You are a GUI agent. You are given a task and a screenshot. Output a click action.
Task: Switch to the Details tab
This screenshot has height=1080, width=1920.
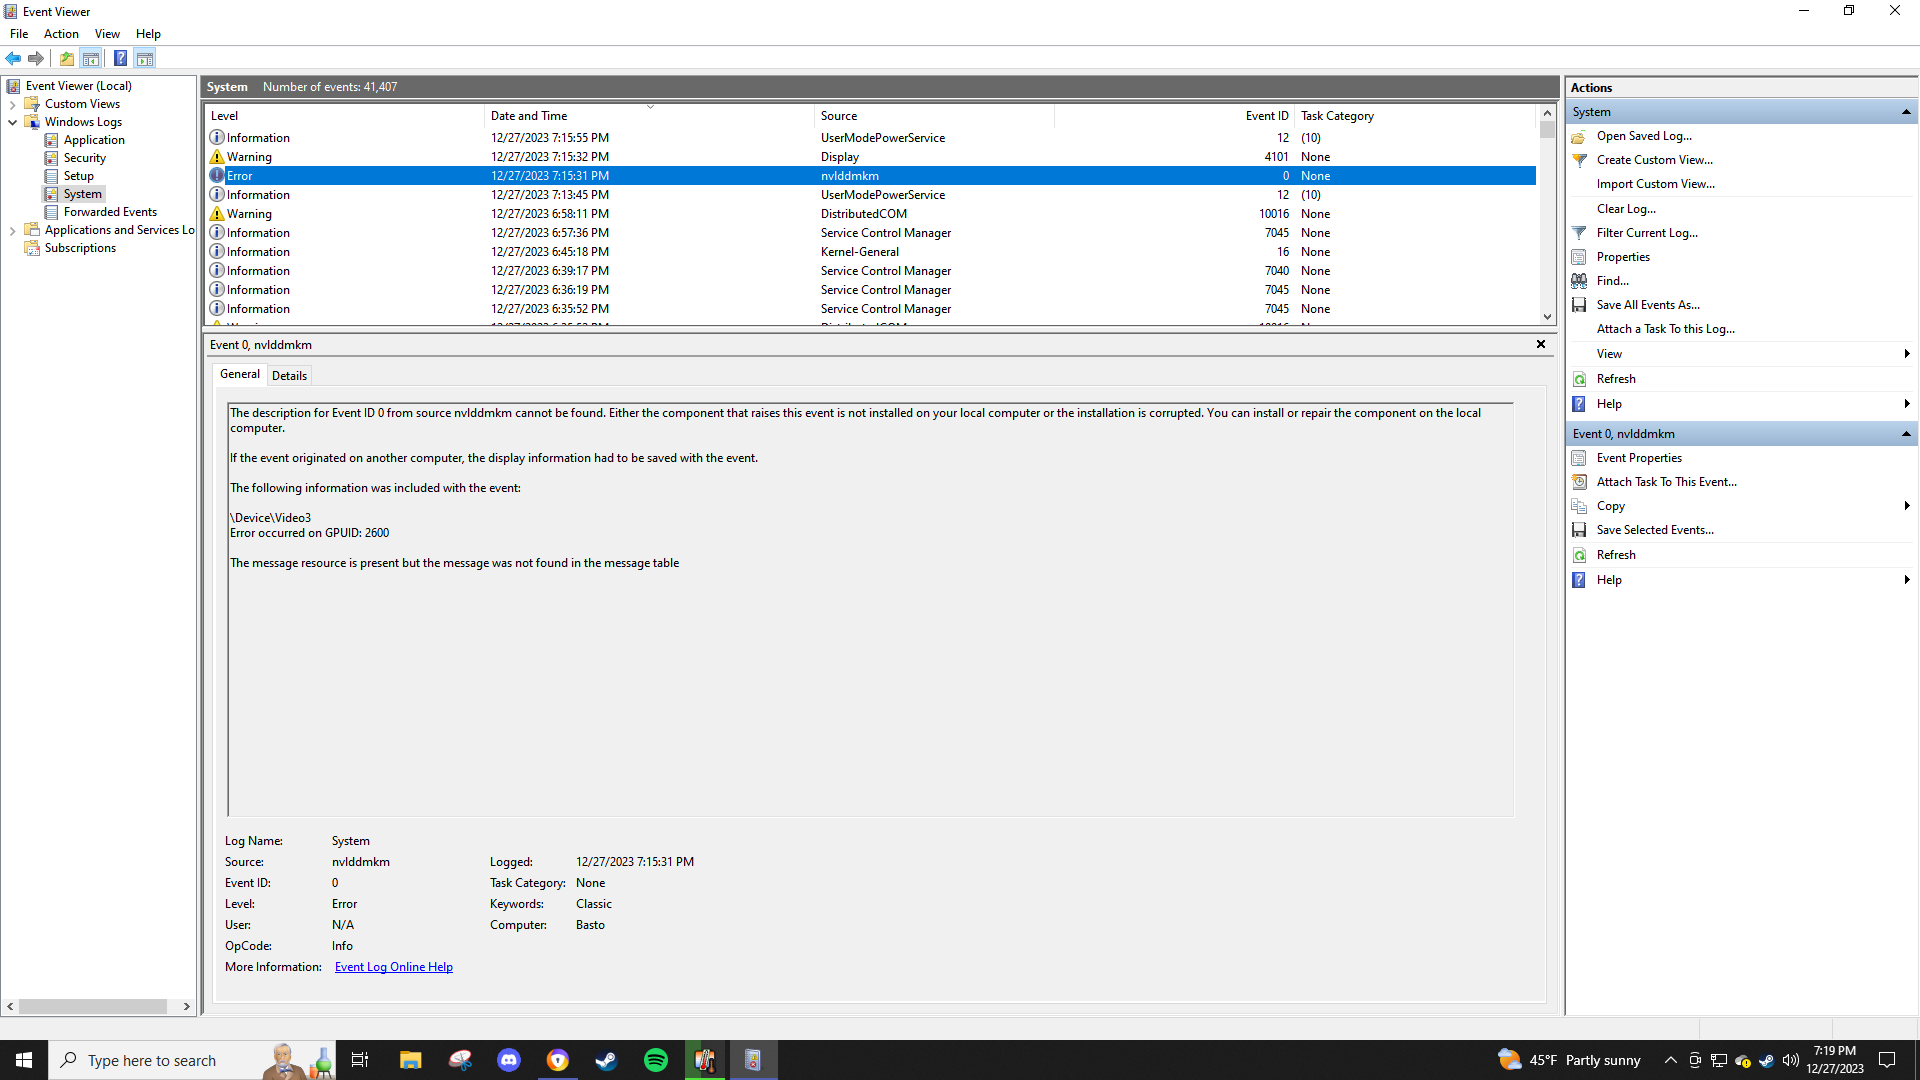coord(289,376)
